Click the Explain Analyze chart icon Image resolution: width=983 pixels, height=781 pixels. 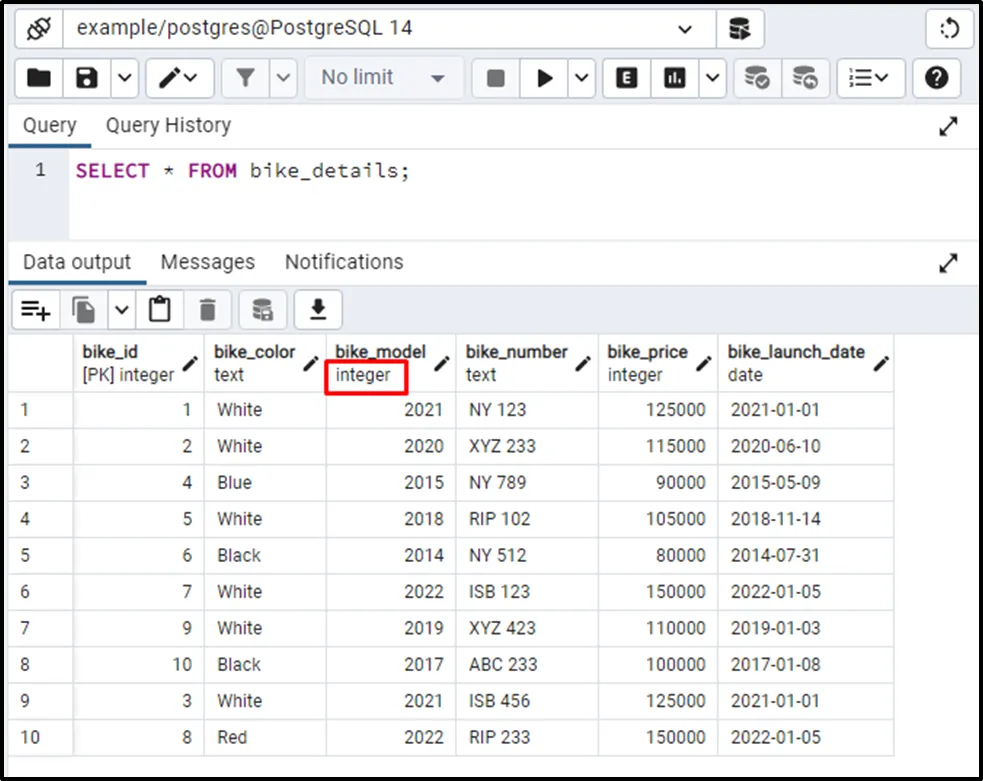click(676, 78)
